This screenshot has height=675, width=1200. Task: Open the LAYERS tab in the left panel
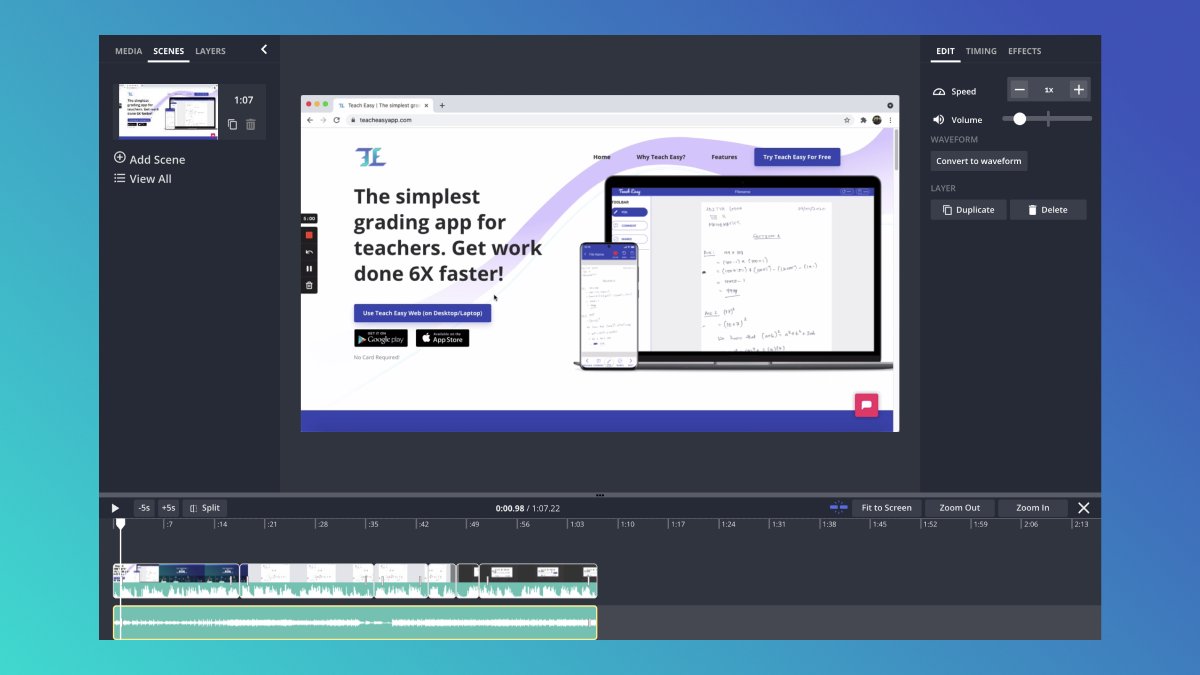pyautogui.click(x=210, y=51)
